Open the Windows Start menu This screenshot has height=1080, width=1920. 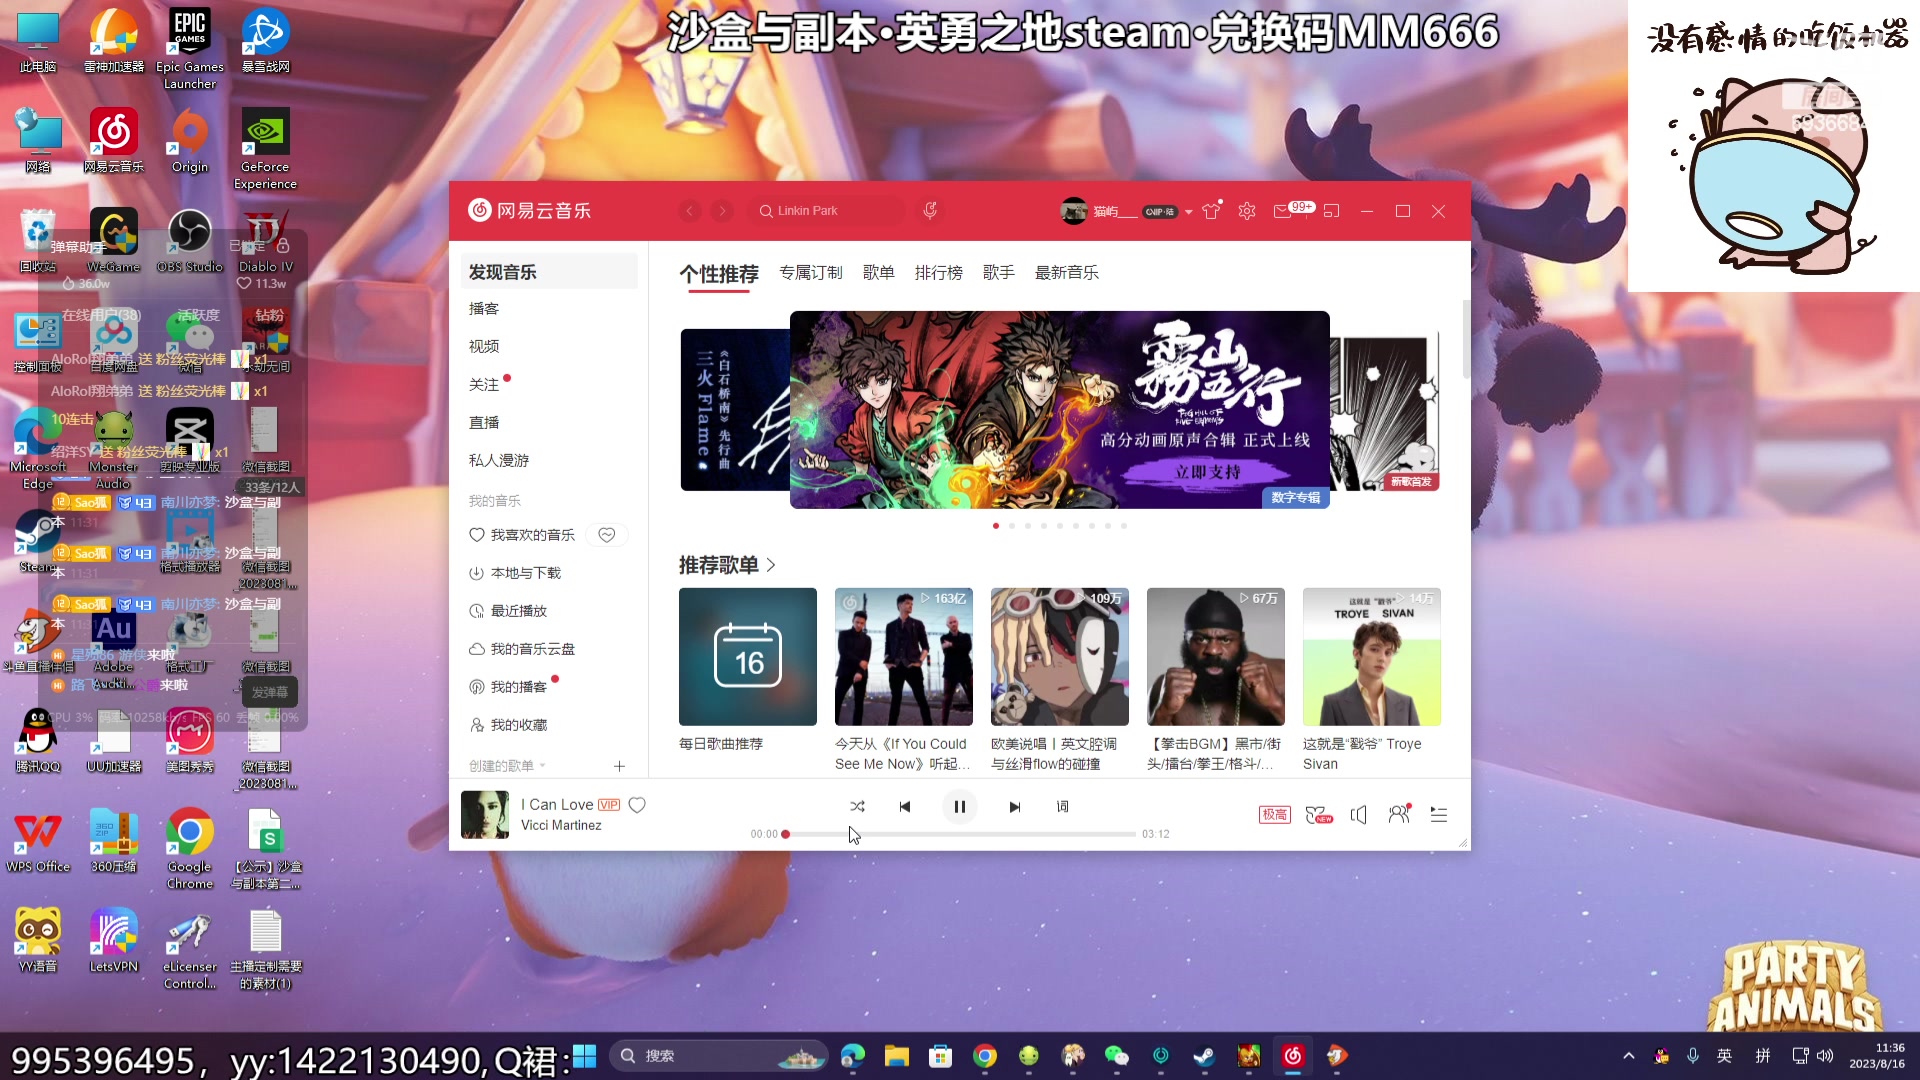(x=585, y=1056)
